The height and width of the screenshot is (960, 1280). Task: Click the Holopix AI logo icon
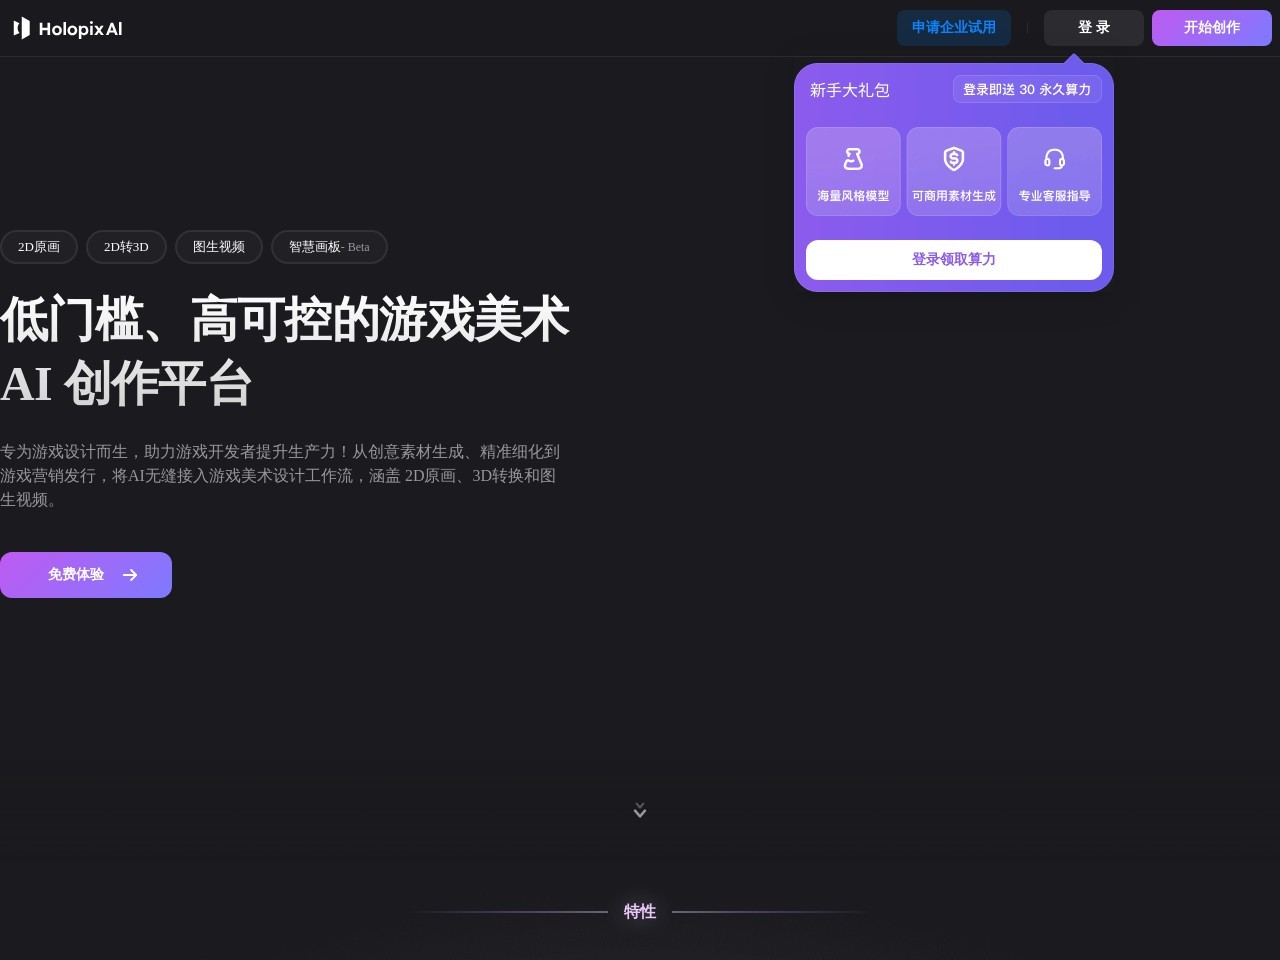[22, 28]
